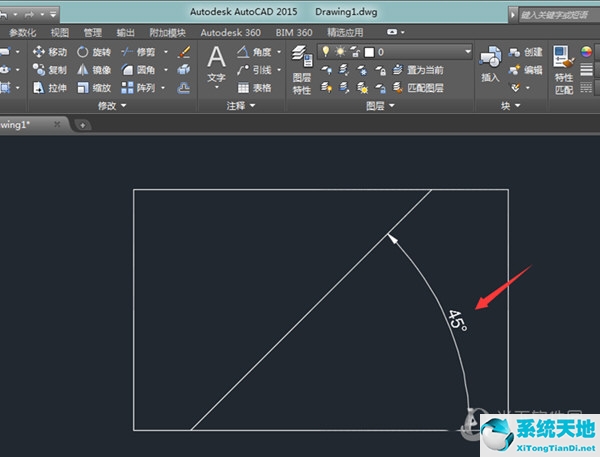This screenshot has height=457, width=600.
Task: Switch to the Output (输出) ribbon tab
Action: coord(126,32)
